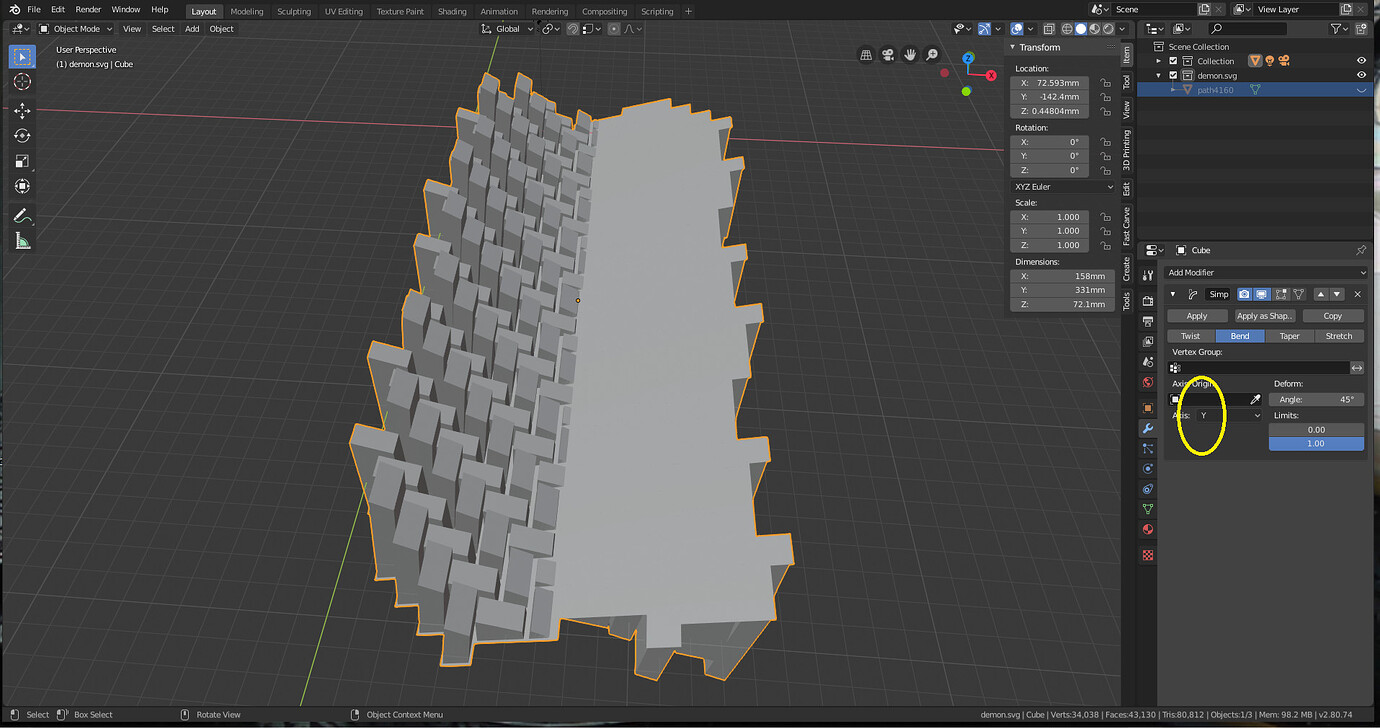Image resolution: width=1380 pixels, height=728 pixels.
Task: Switch to the Sculpting workspace tab
Action: coord(294,11)
